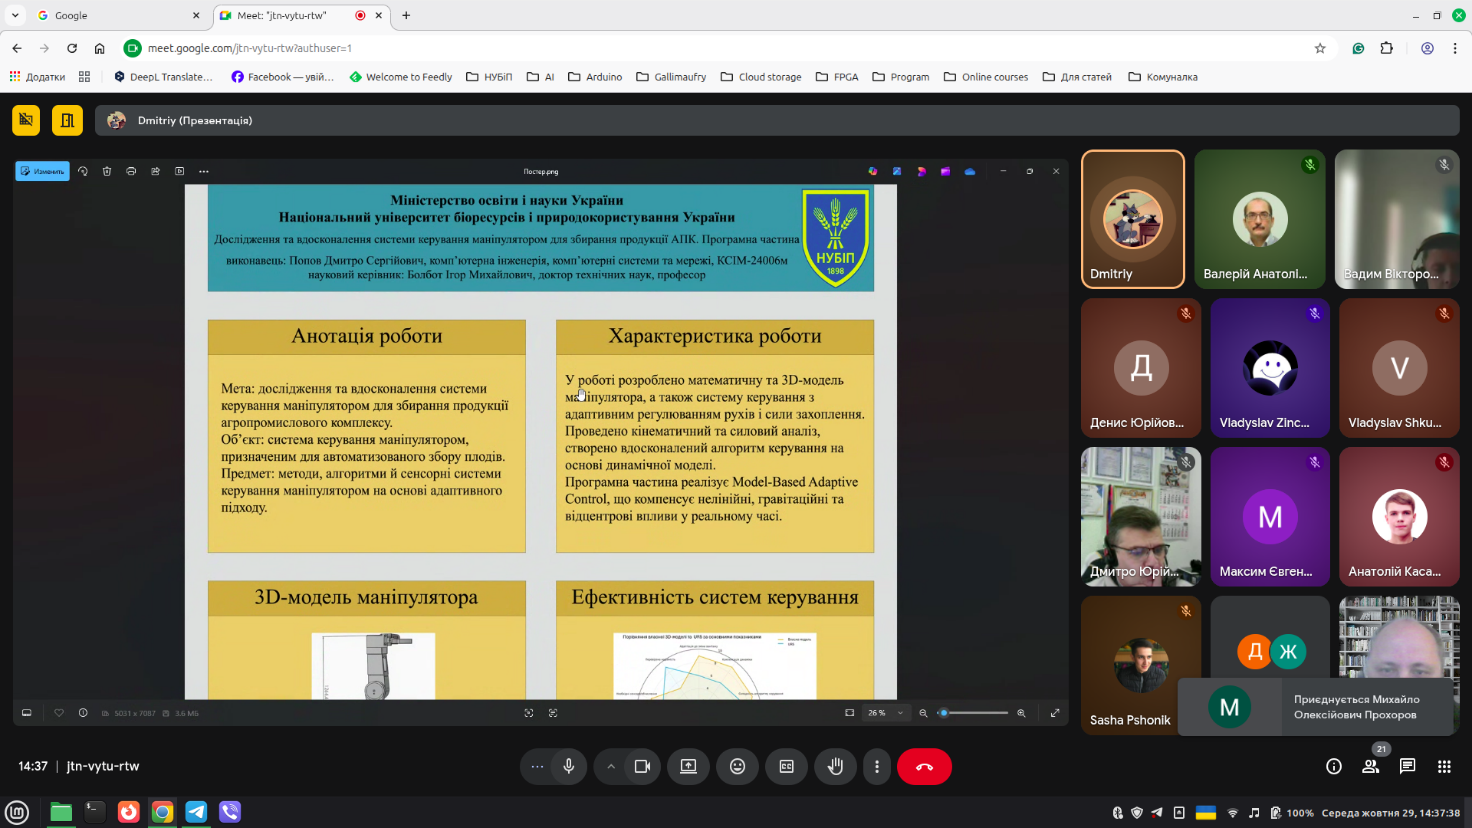Click the present screen button
Viewport: 1472px width, 828px height.
[688, 766]
